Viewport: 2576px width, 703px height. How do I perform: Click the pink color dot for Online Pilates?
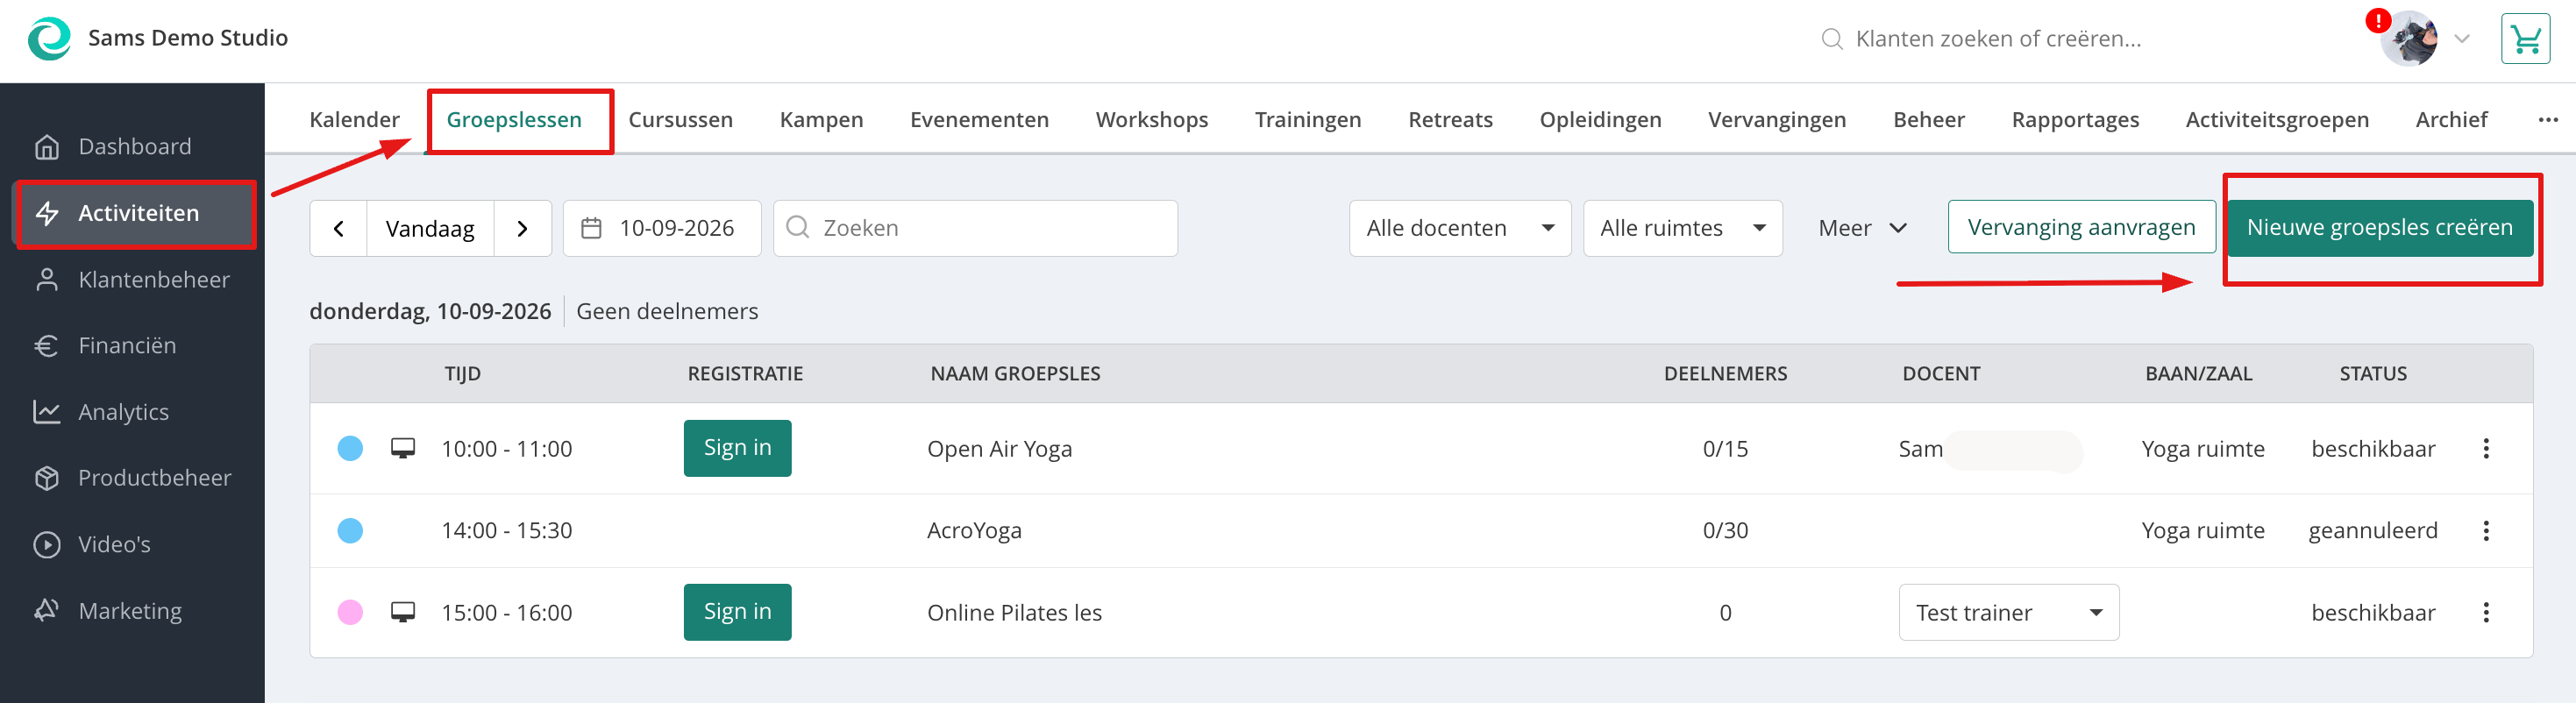350,613
